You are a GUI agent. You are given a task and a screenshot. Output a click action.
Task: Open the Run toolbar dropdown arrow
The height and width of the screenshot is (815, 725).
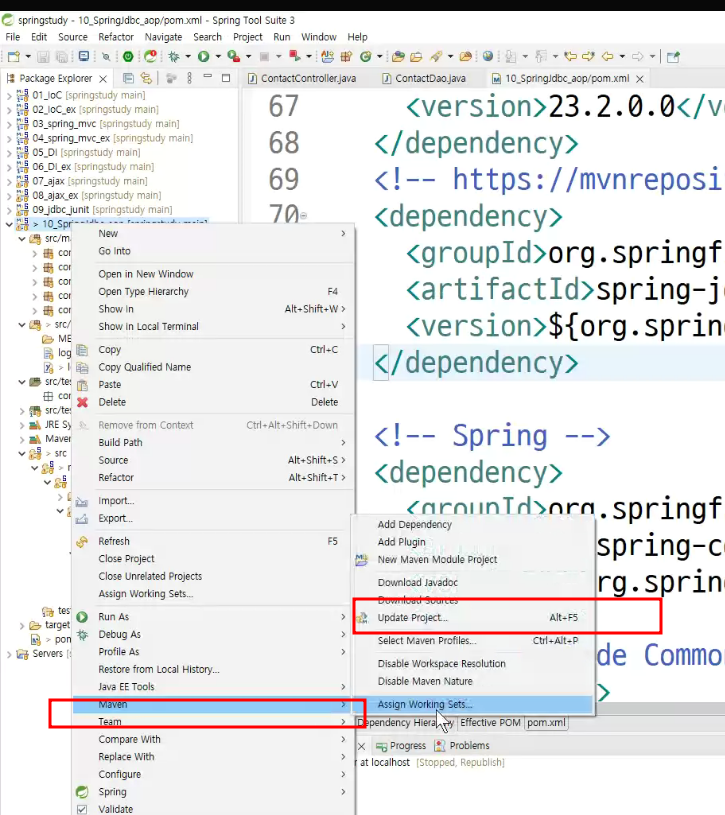218,57
